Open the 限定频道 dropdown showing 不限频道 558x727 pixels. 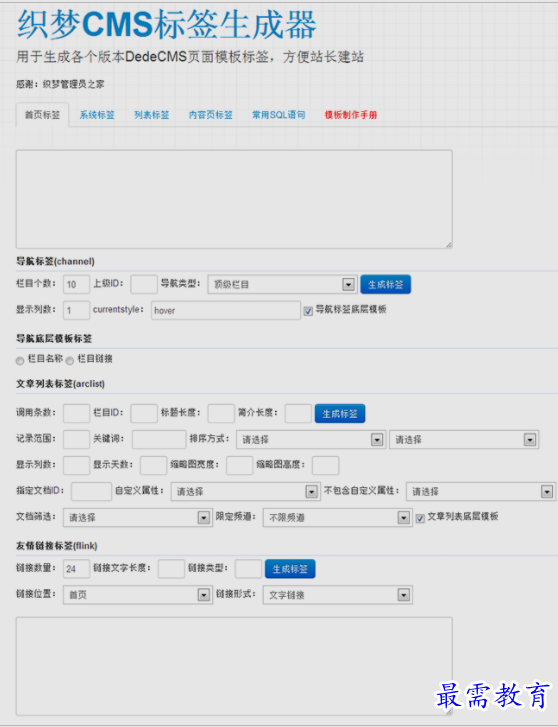[x=337, y=517]
